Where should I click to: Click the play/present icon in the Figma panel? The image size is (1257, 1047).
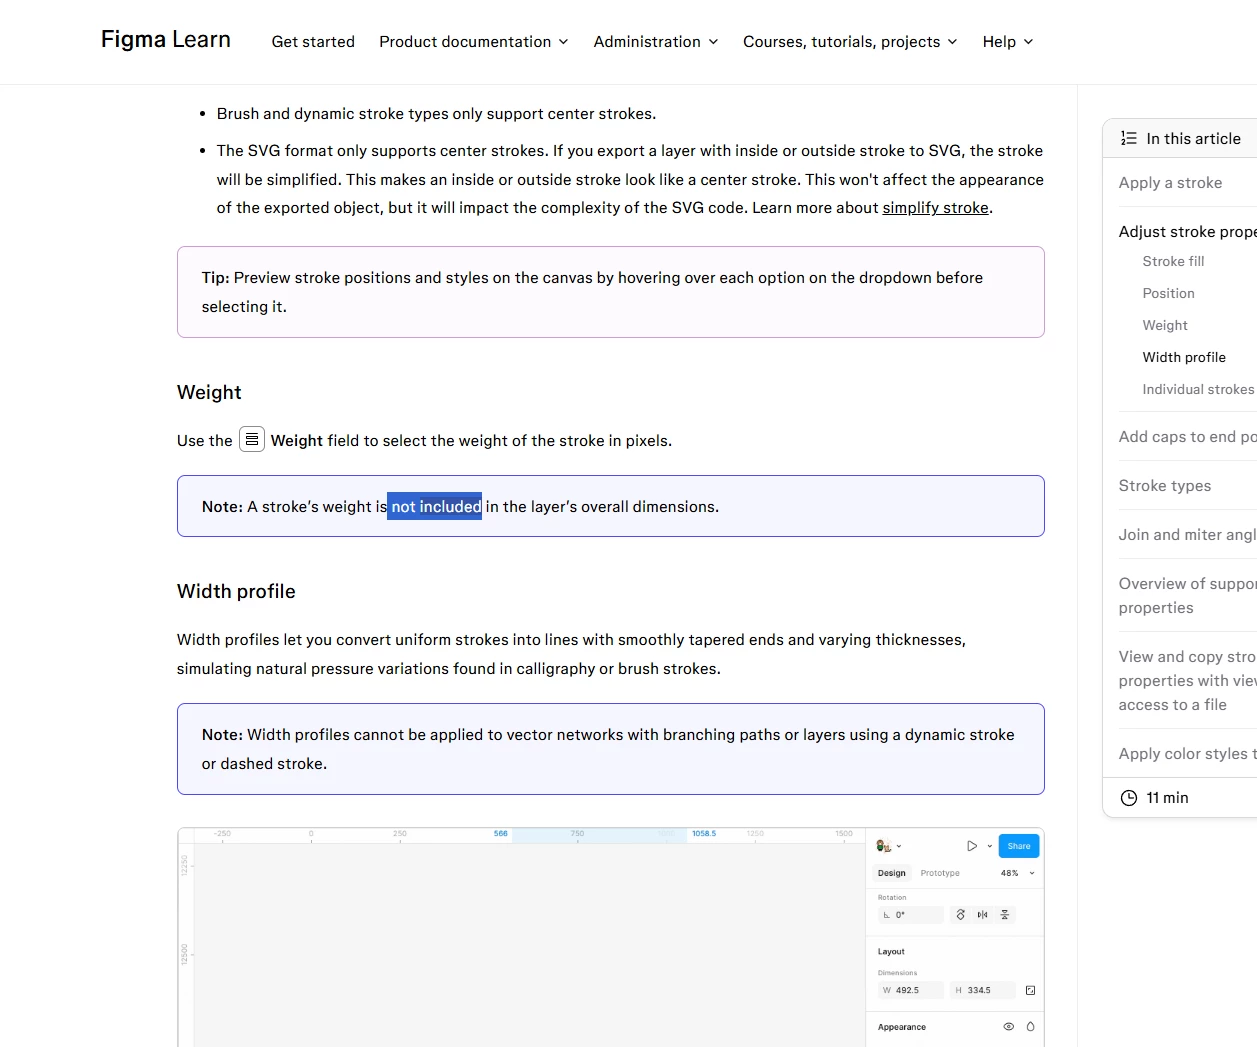[971, 846]
